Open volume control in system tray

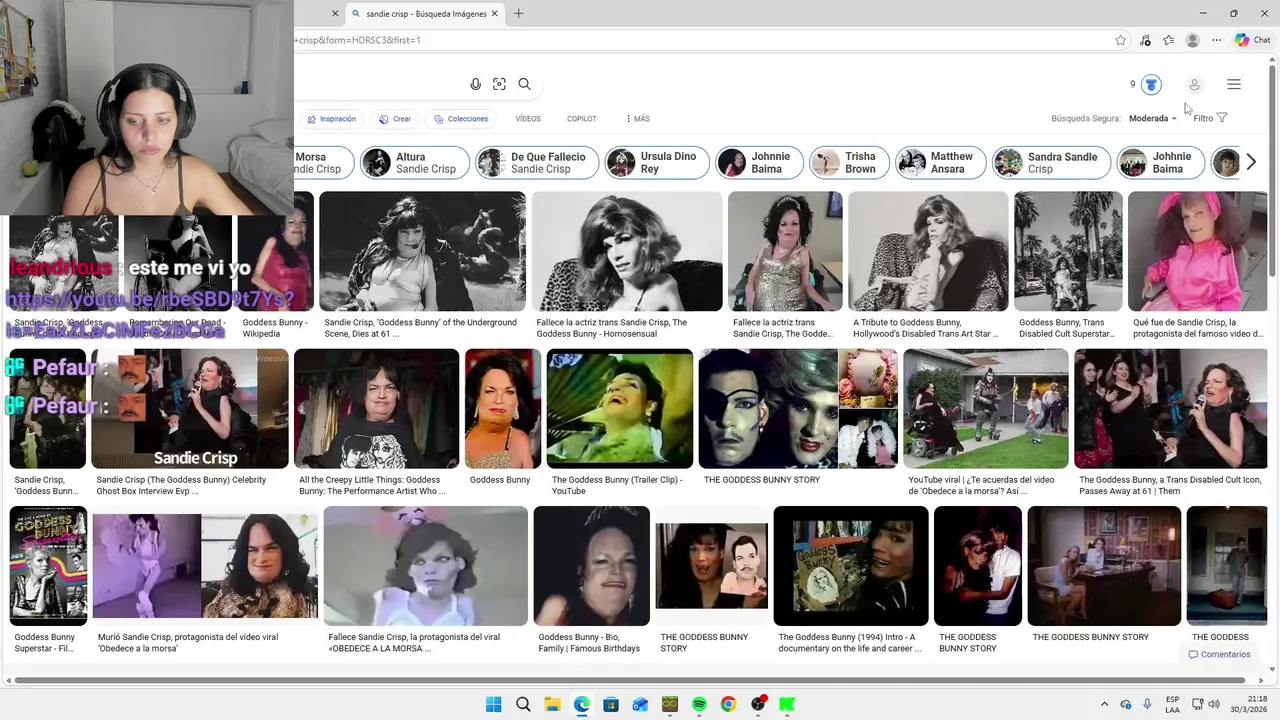tap(1214, 704)
